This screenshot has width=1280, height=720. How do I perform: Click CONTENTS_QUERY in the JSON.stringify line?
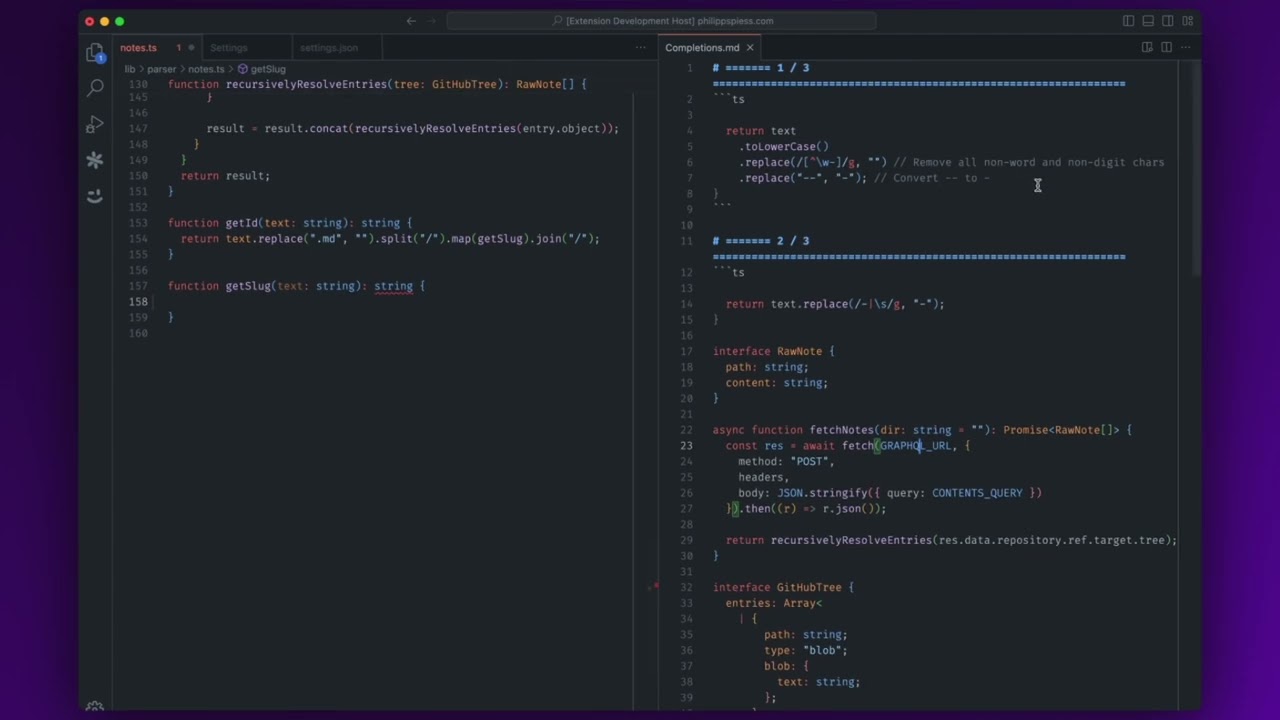pos(977,493)
